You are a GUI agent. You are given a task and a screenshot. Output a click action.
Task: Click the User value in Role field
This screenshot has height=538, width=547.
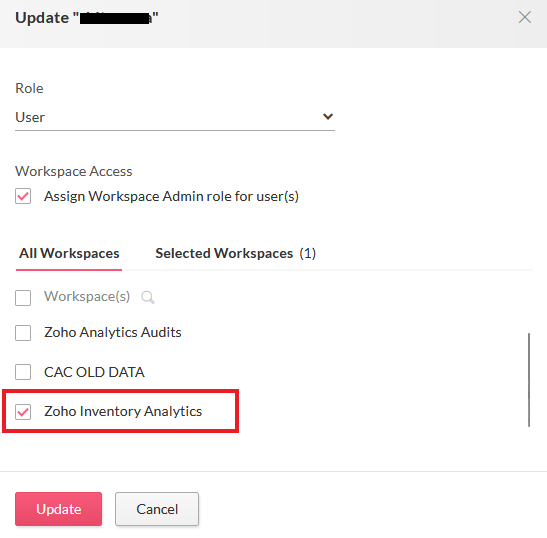[30, 117]
